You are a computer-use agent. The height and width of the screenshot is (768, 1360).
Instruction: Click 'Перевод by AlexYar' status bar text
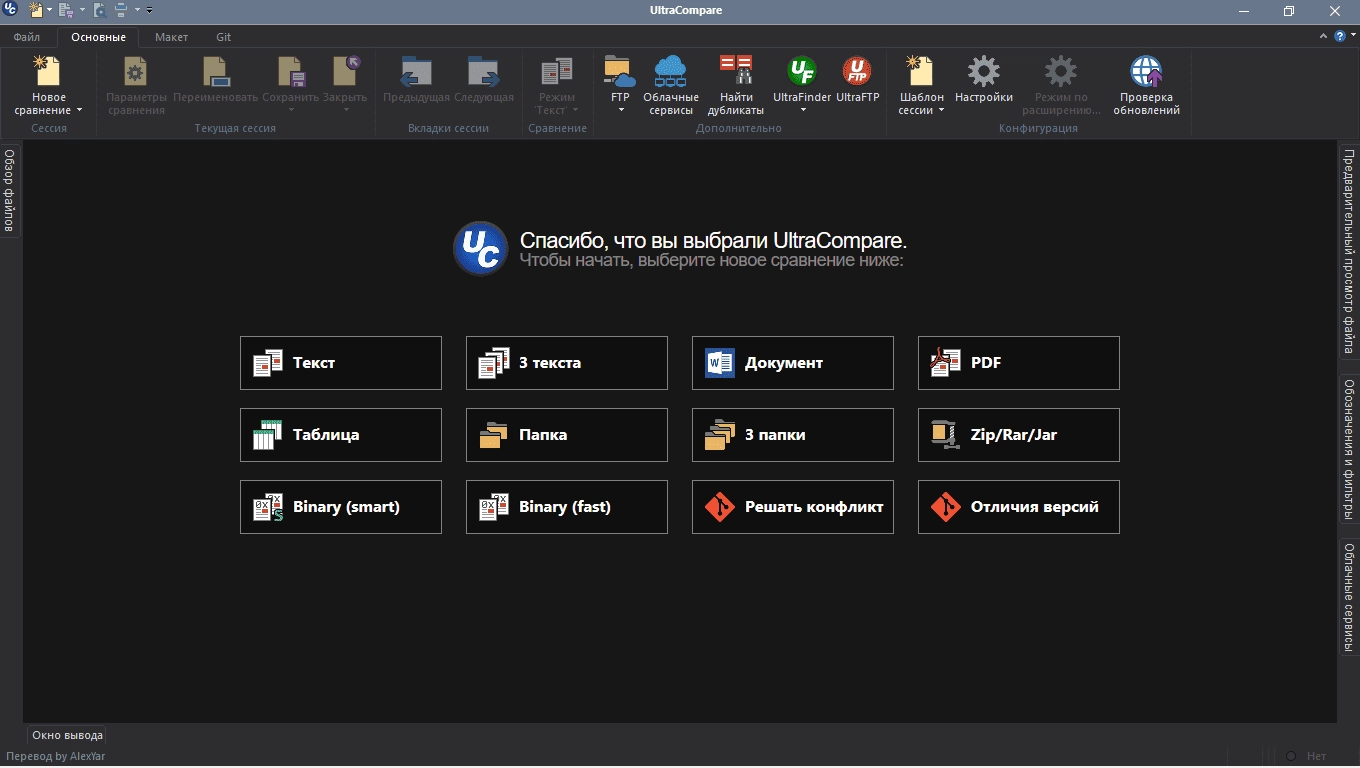[x=56, y=756]
